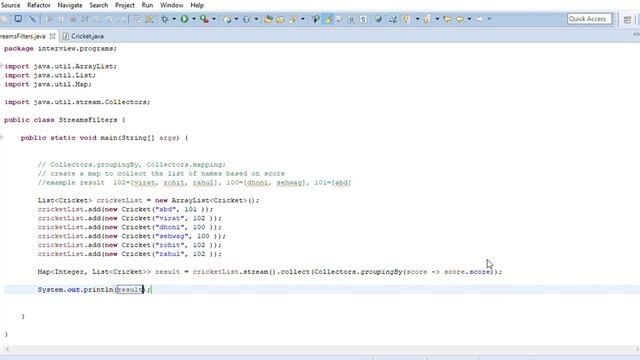This screenshot has height=360, width=640.
Task: Open Previous Annotation dropdown arrow
Action: coord(437,19)
